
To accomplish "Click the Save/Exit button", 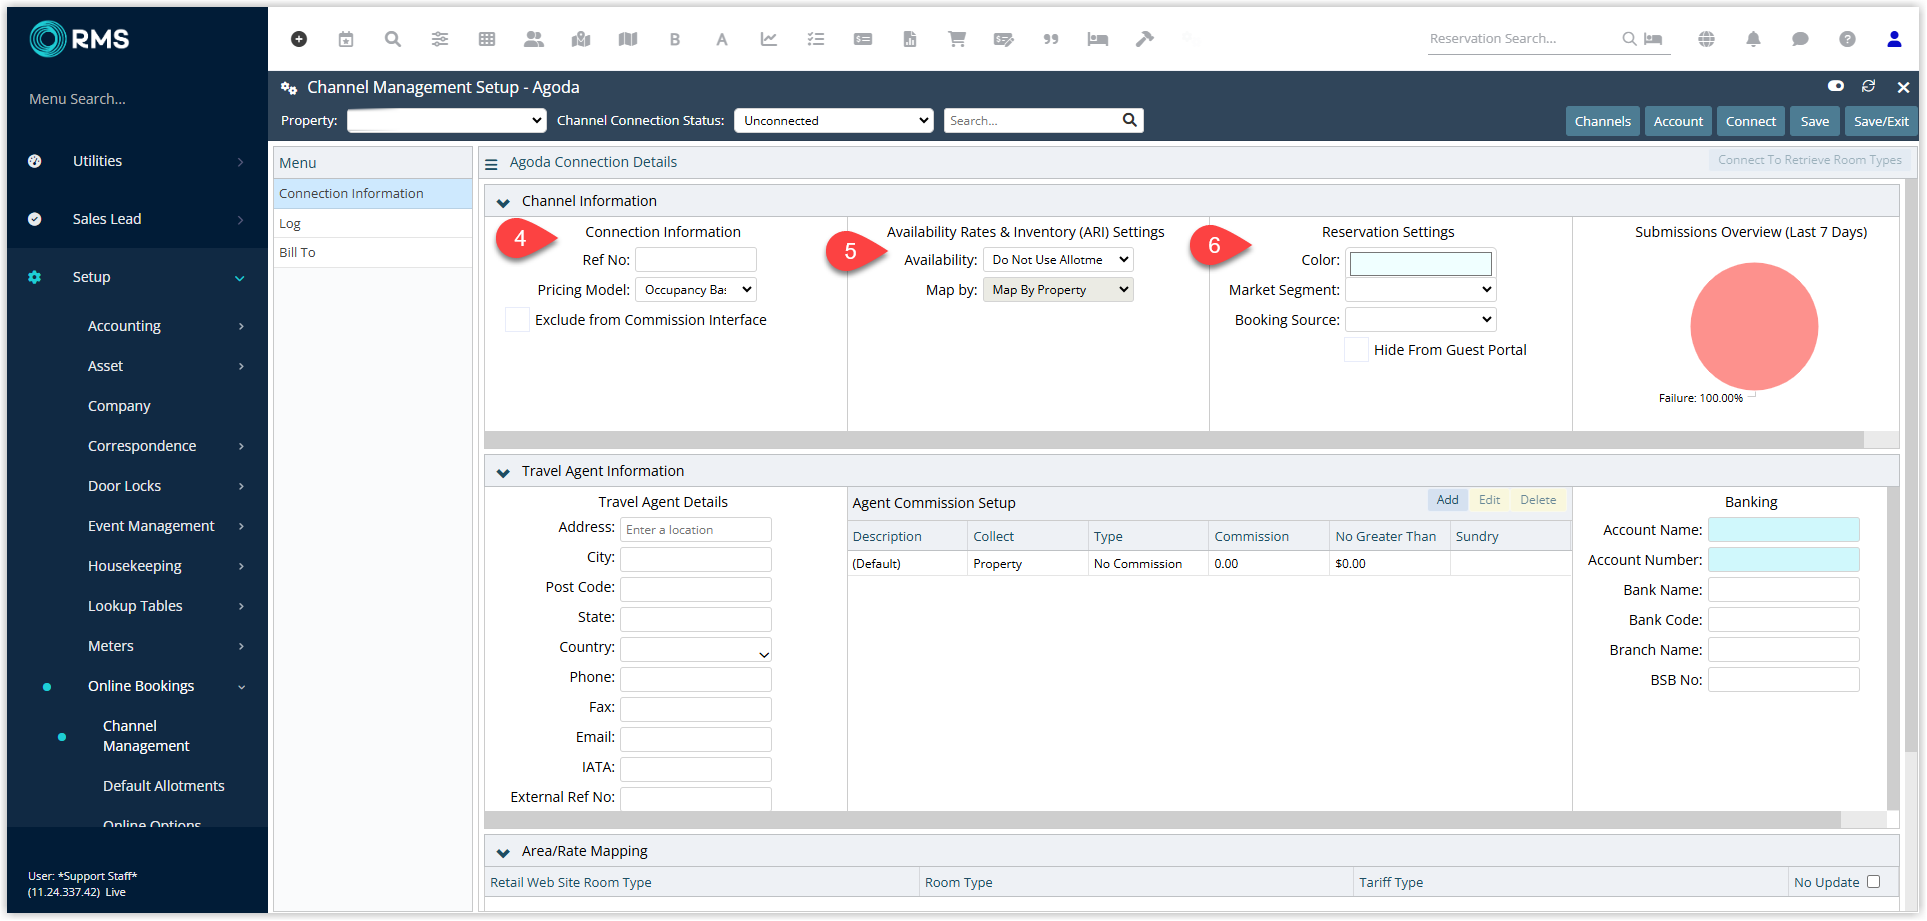I will click(x=1881, y=121).
